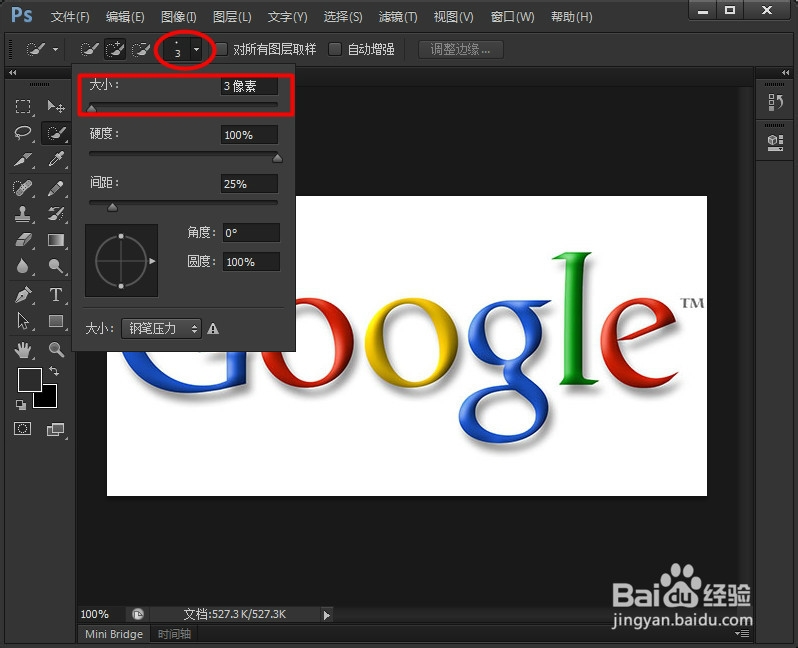Open the 滤镜(T) menu
This screenshot has height=648, width=798.
(x=398, y=17)
